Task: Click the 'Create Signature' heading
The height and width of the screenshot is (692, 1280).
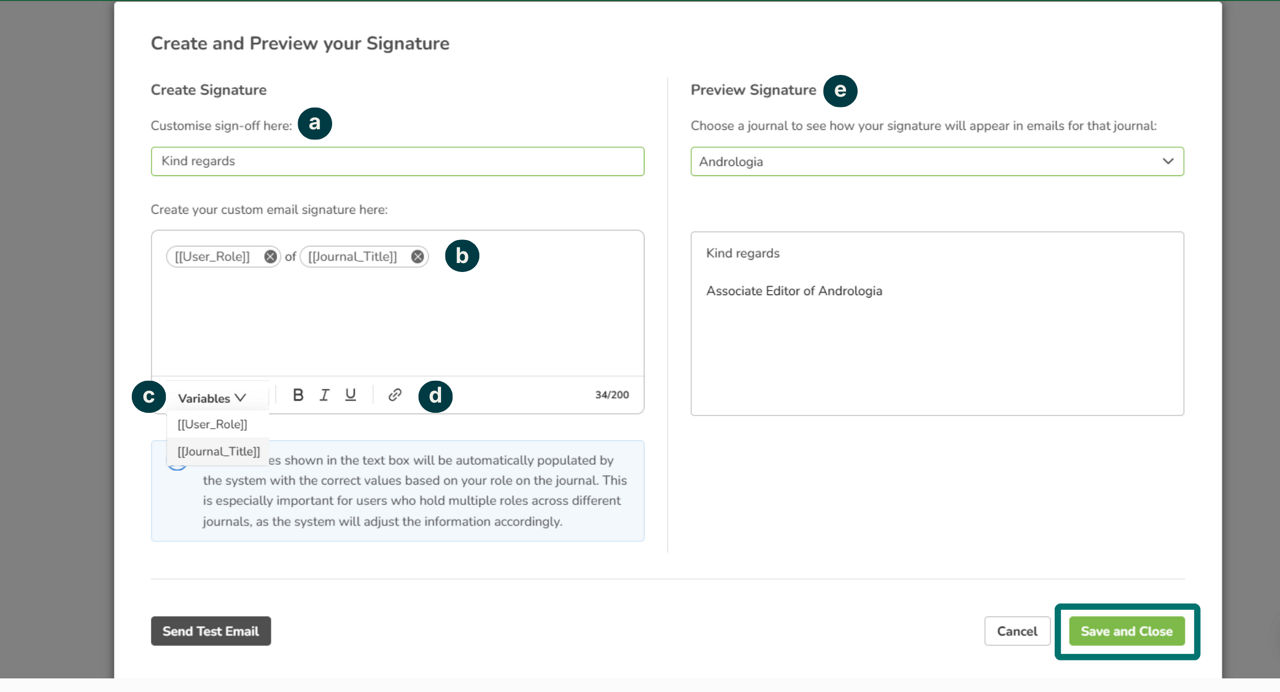Action: (209, 90)
